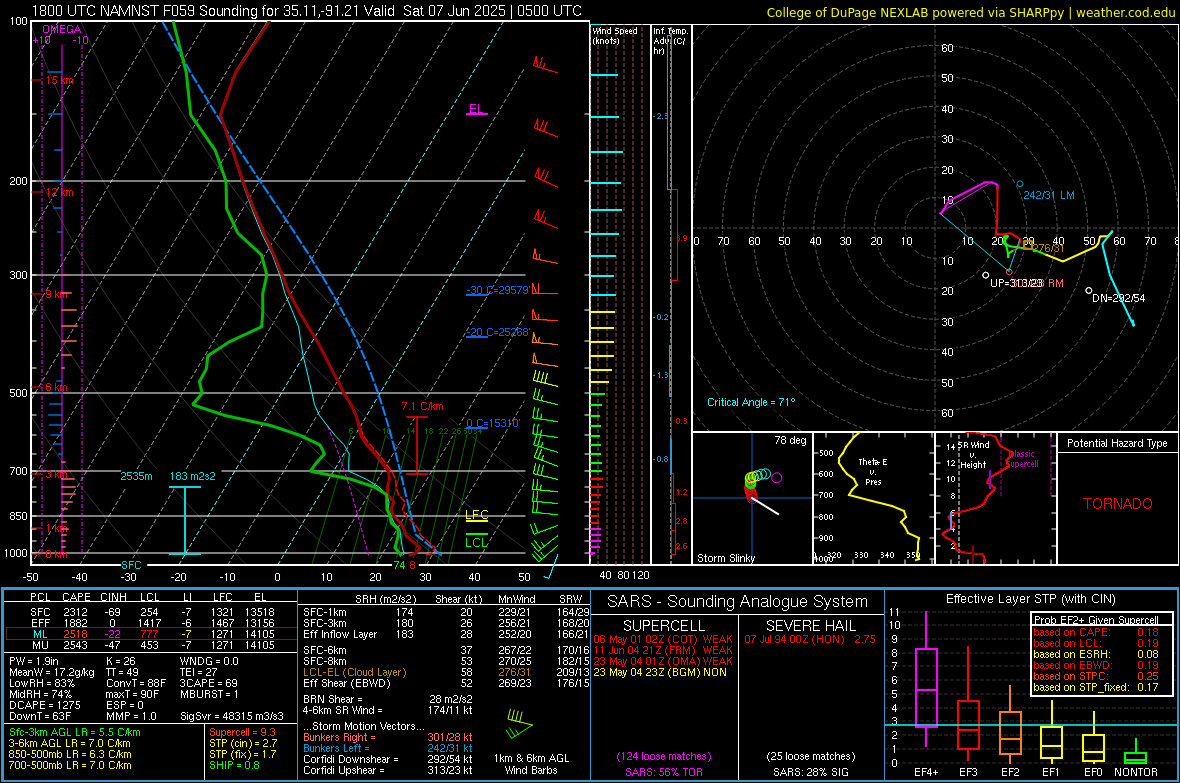Click the SHIP = 0.8 parameter

(x=235, y=765)
